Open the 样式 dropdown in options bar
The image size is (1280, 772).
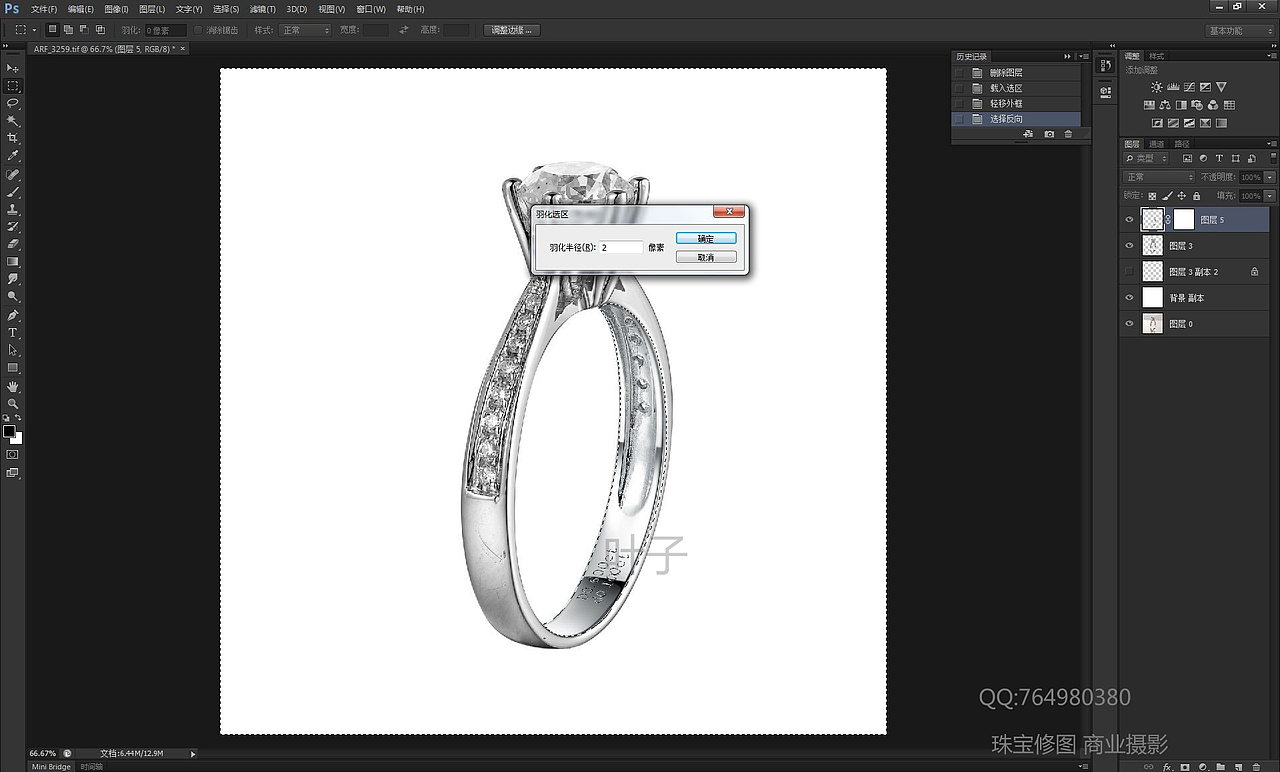pyautogui.click(x=305, y=30)
